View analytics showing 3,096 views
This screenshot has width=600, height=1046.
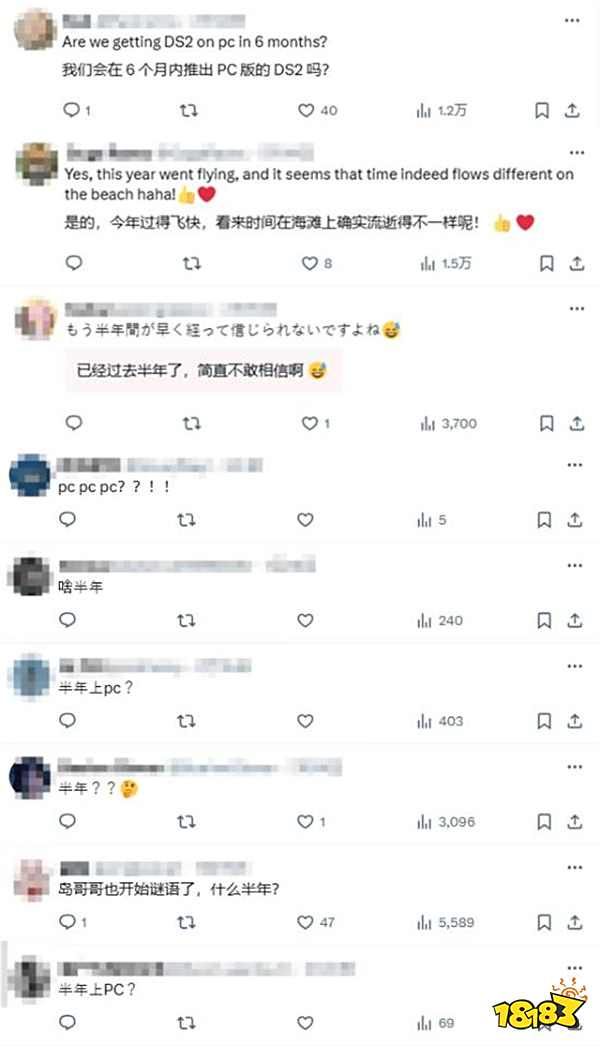tap(446, 822)
